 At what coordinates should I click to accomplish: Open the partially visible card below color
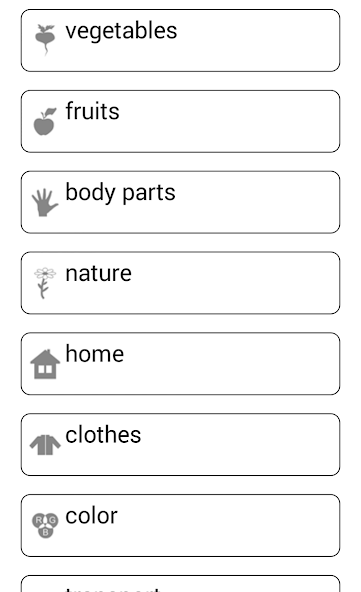pyautogui.click(x=180, y=584)
